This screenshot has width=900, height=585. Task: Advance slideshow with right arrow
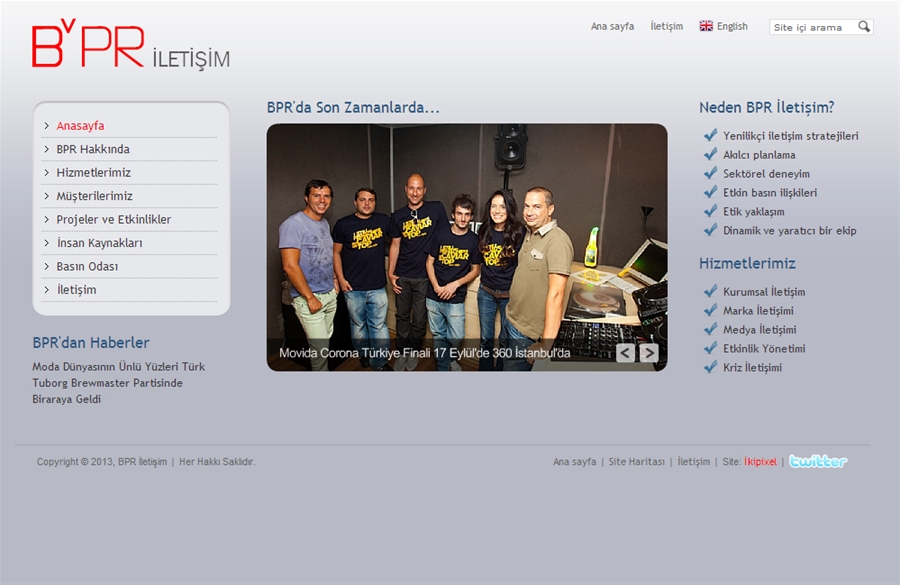649,352
